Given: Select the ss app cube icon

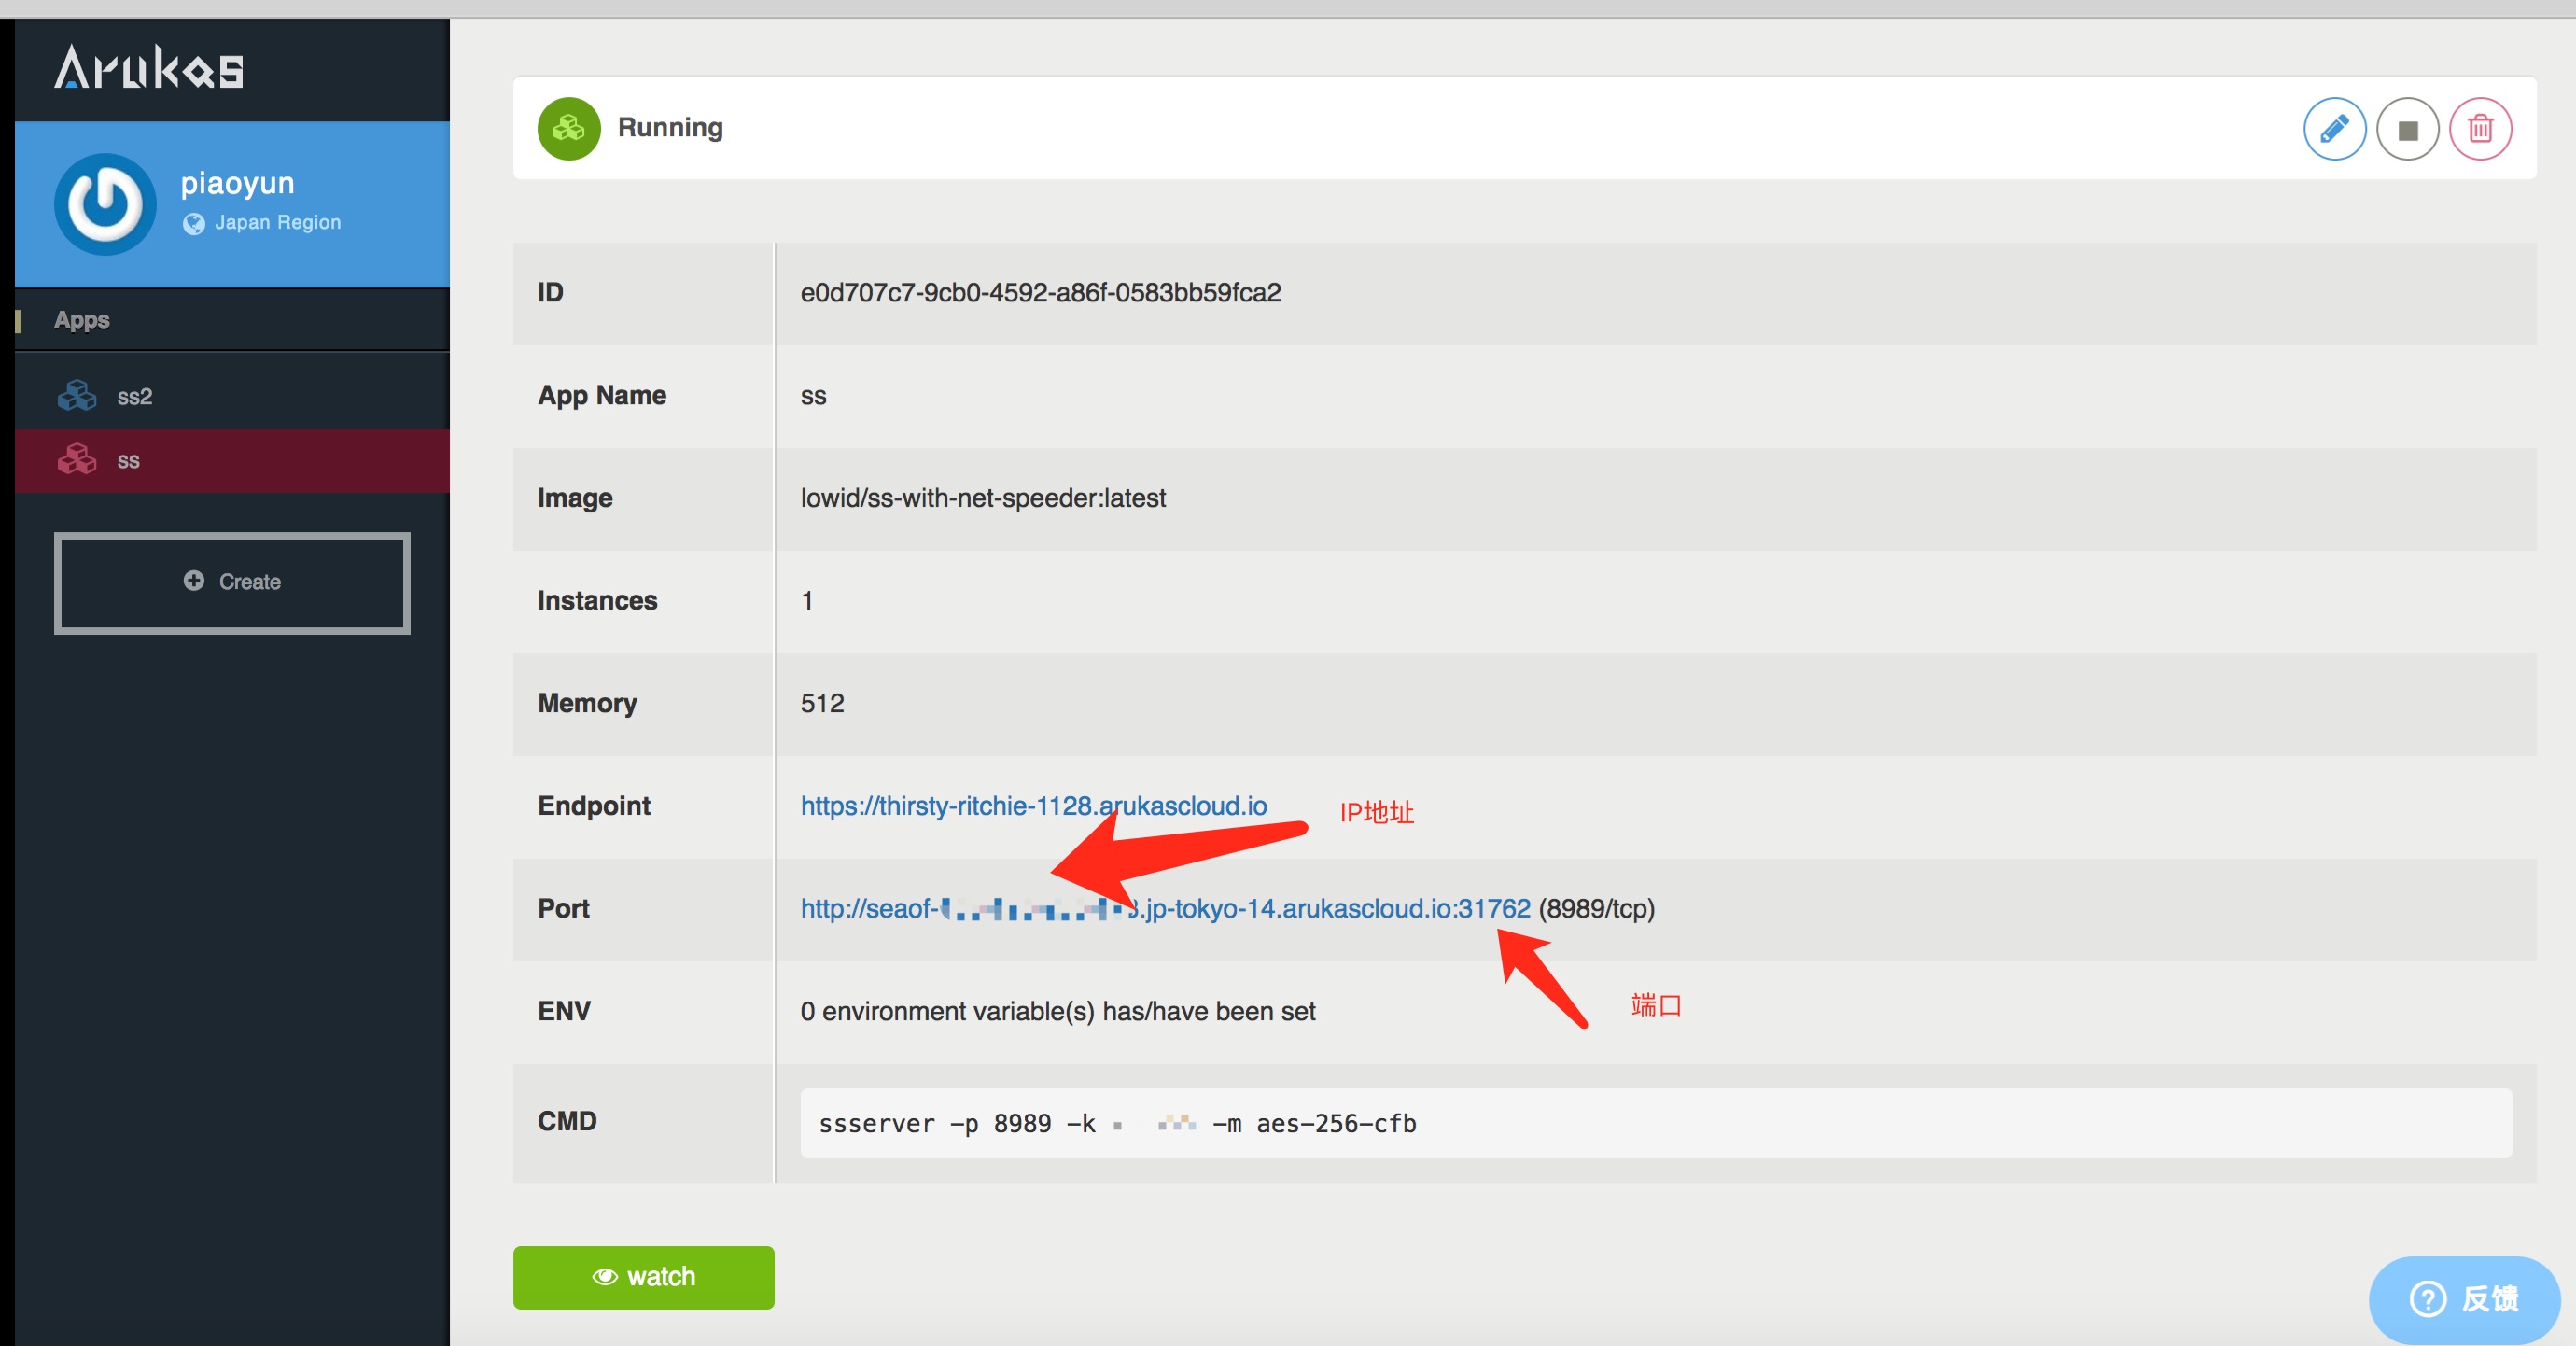Looking at the screenshot, I should tap(77, 460).
